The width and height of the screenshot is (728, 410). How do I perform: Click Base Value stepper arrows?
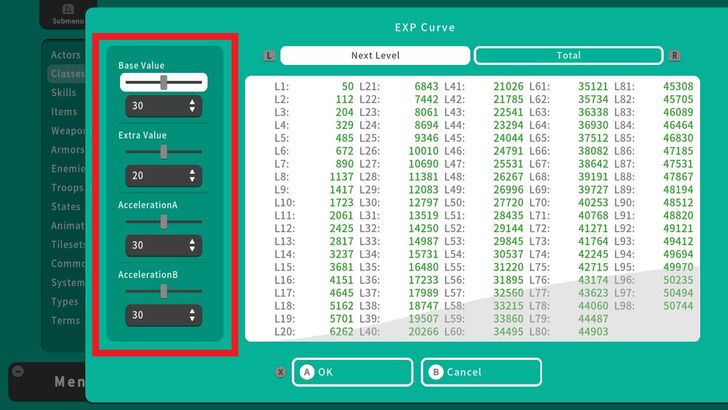(192, 106)
